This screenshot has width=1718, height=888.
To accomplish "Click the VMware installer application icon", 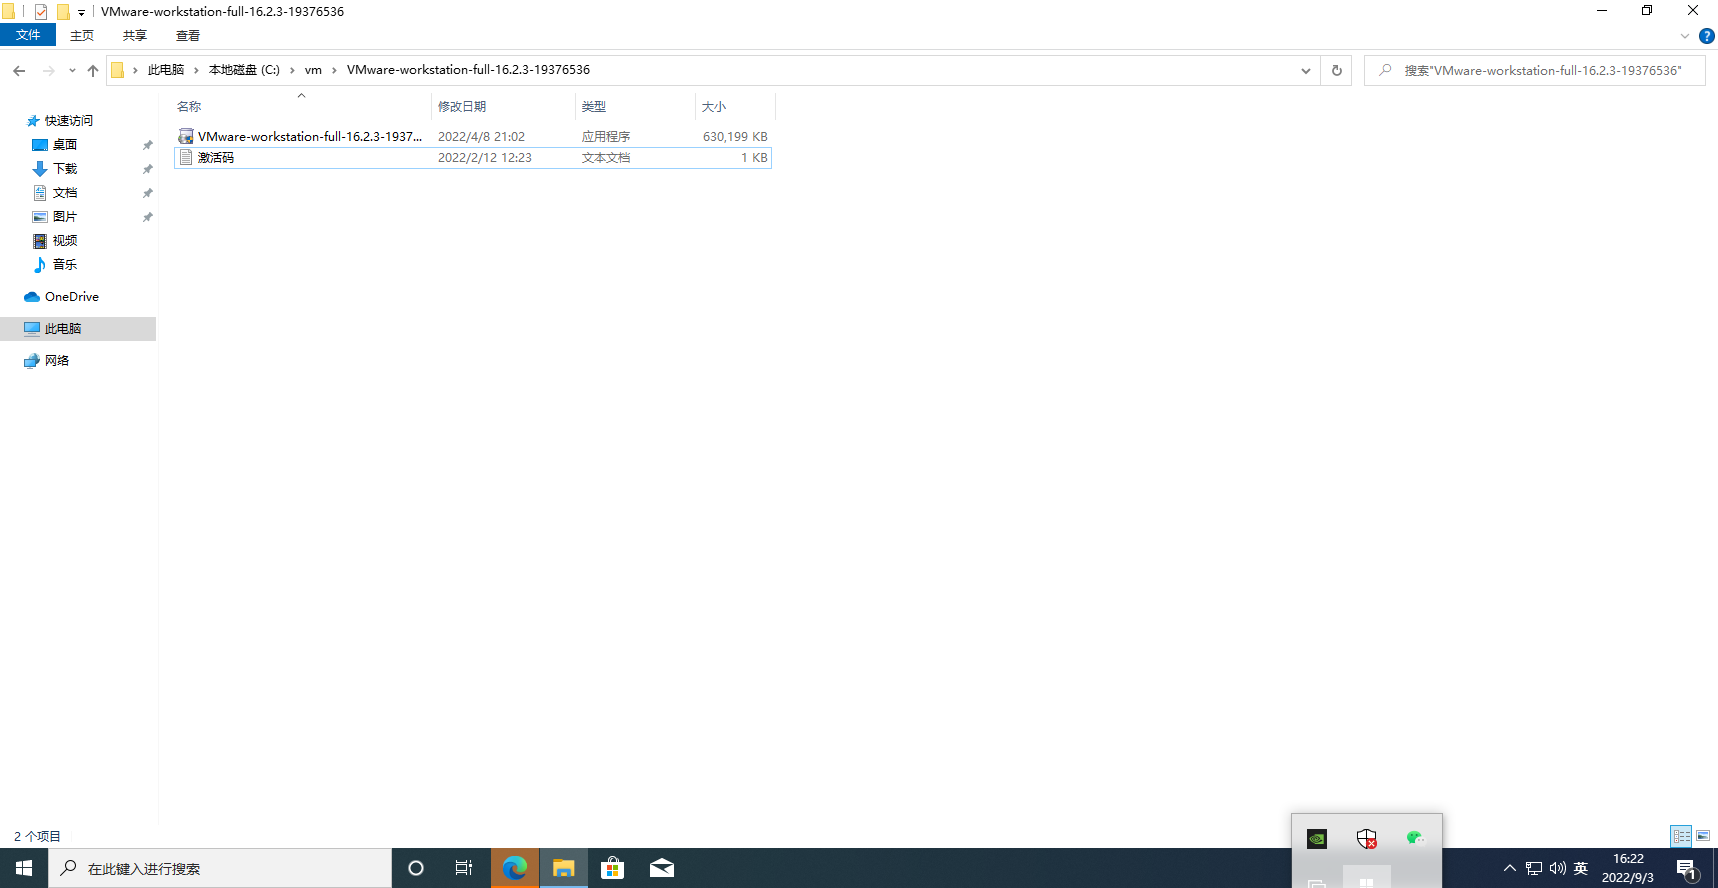I will [185, 136].
